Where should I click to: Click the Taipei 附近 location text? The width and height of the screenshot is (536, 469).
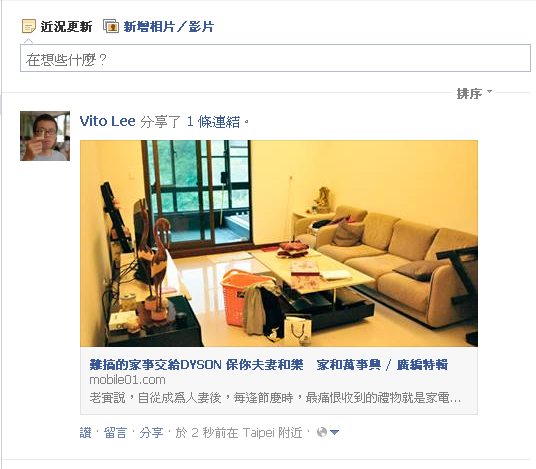click(x=273, y=433)
